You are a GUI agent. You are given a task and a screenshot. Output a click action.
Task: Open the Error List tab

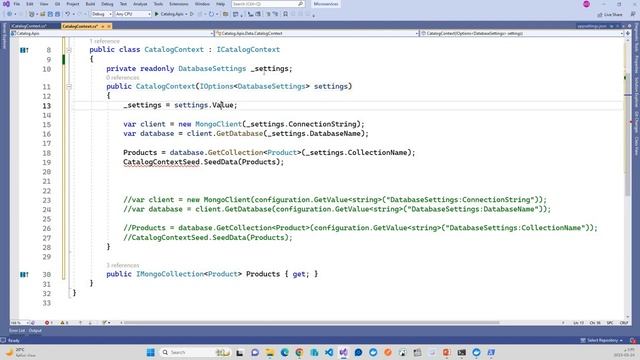(x=17, y=331)
